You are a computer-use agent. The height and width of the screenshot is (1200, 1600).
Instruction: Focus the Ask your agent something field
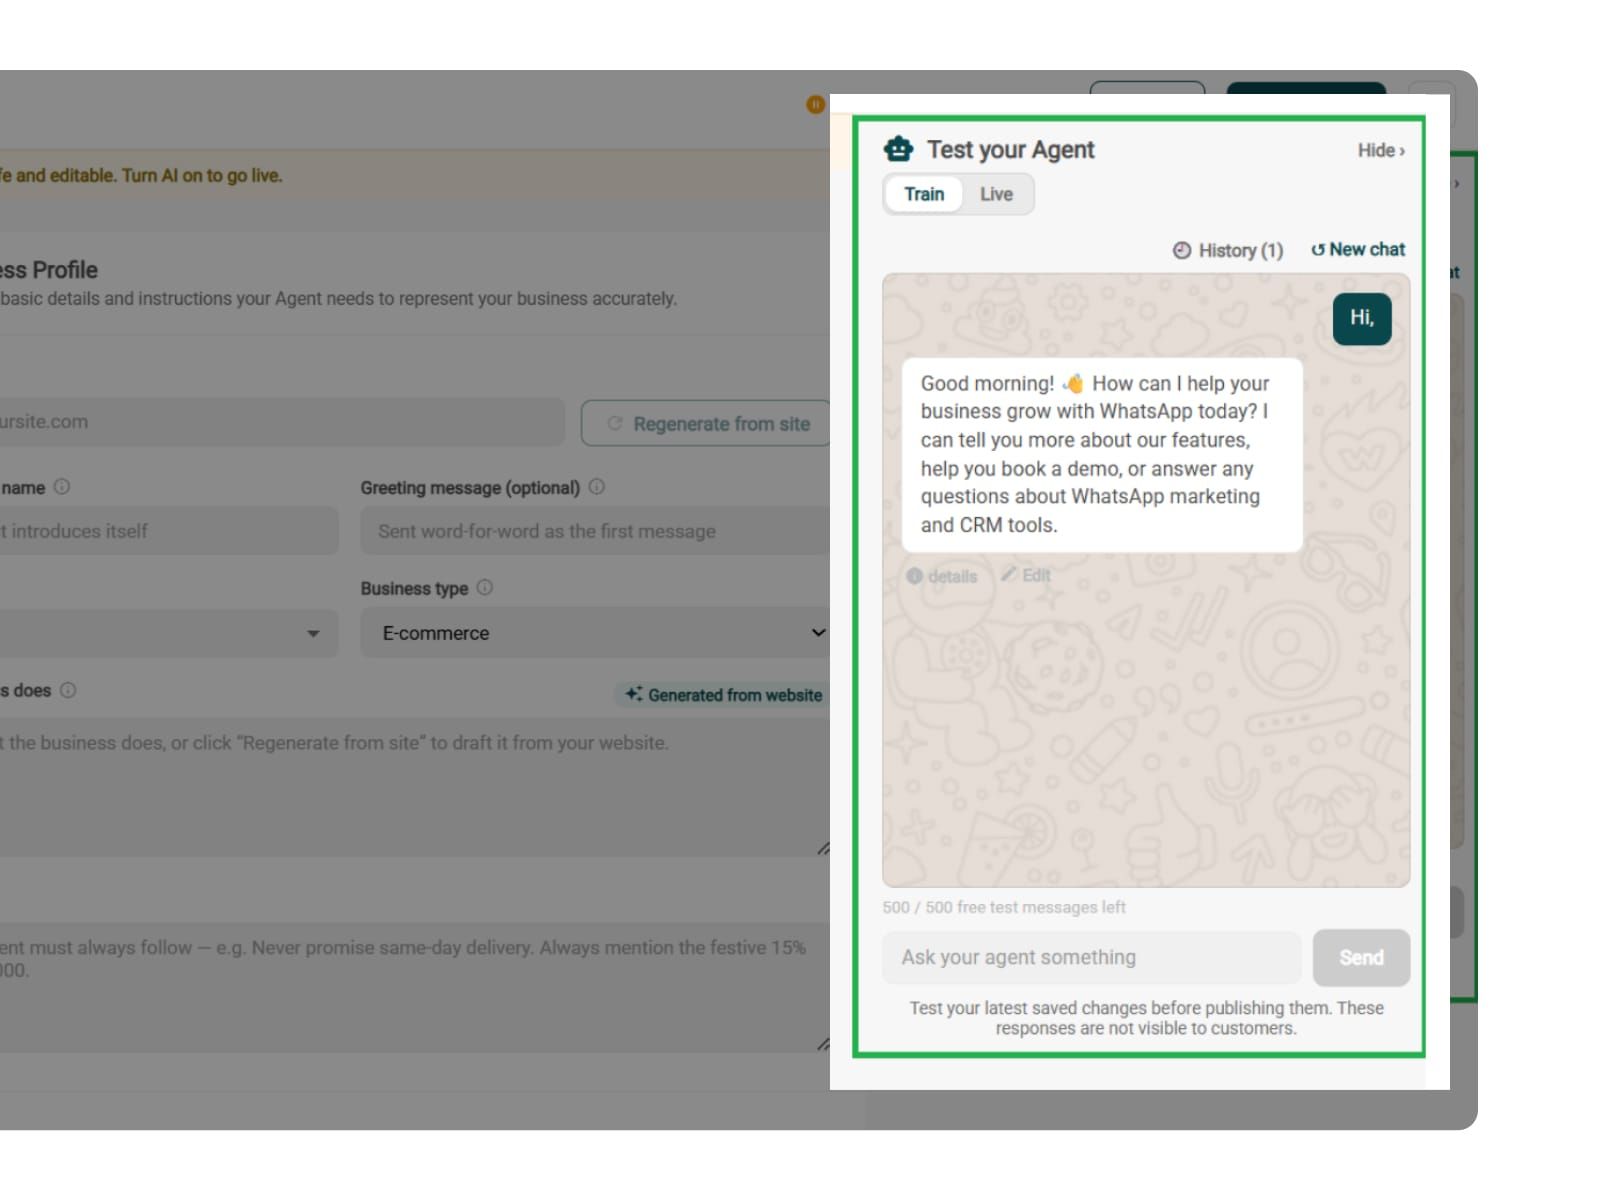pos(1091,957)
